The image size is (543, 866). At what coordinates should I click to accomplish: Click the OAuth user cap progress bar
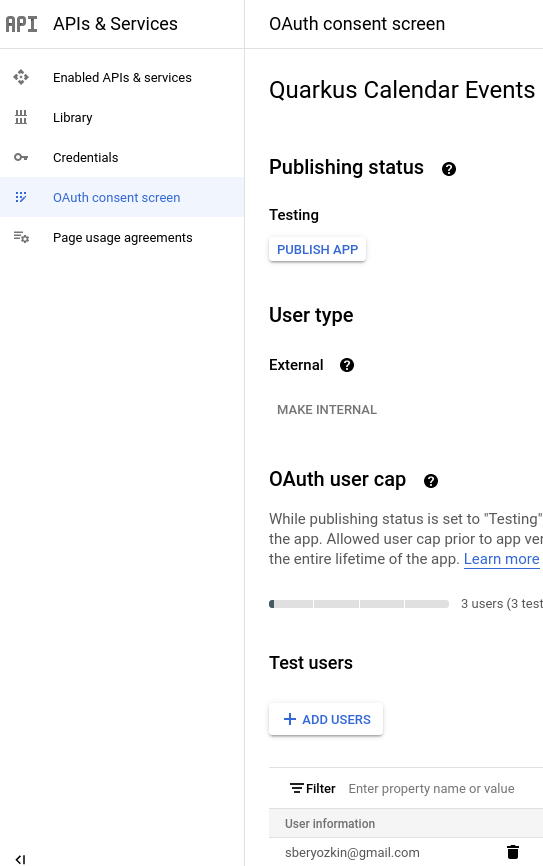359,604
